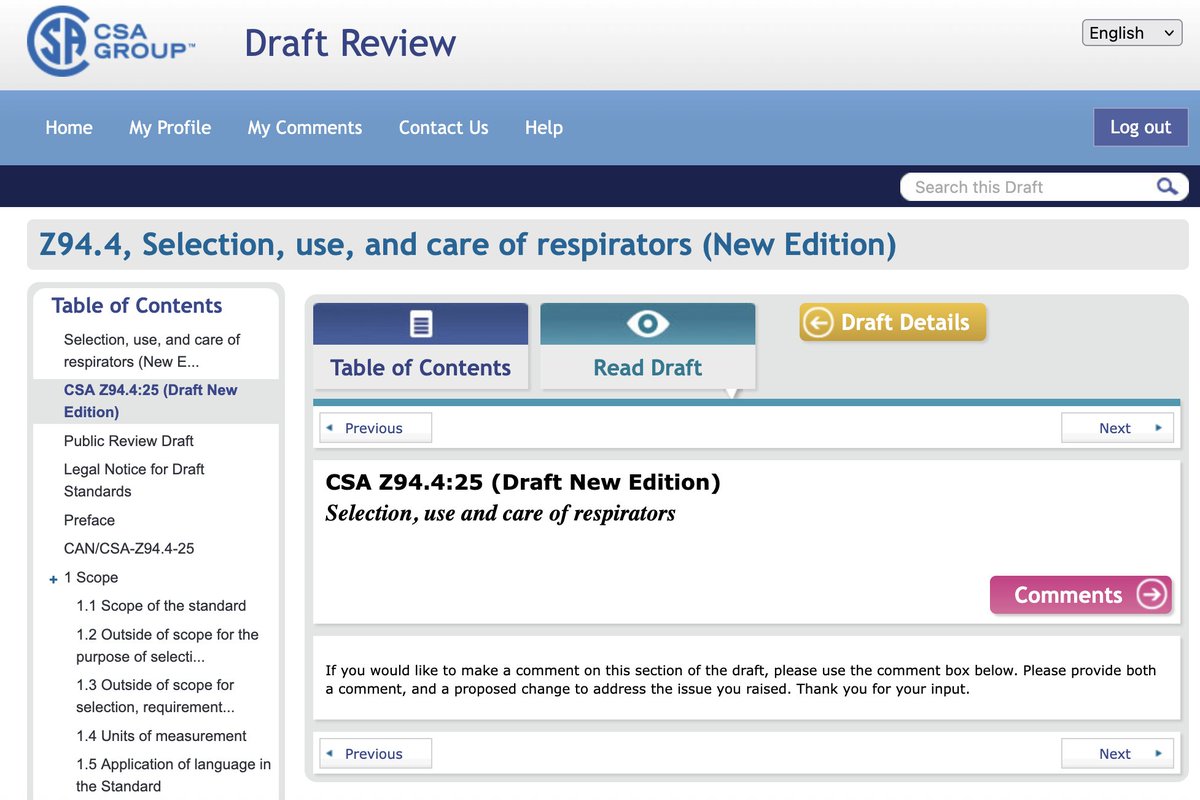Open the Preface section link
The height and width of the screenshot is (800, 1200).
89,519
